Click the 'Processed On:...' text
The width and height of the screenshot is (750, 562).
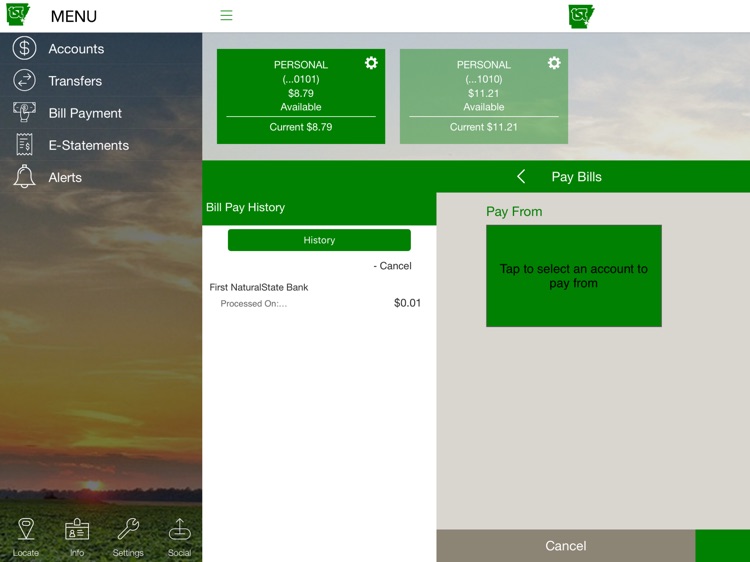254,304
